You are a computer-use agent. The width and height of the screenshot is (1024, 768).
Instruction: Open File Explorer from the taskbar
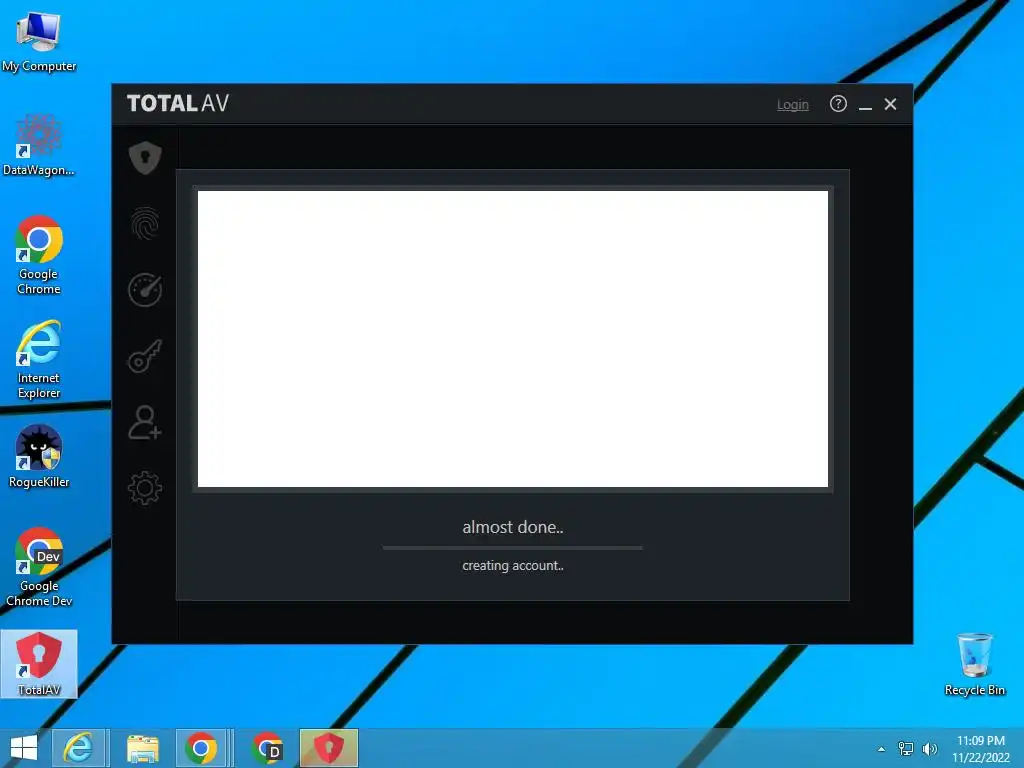(x=142, y=748)
